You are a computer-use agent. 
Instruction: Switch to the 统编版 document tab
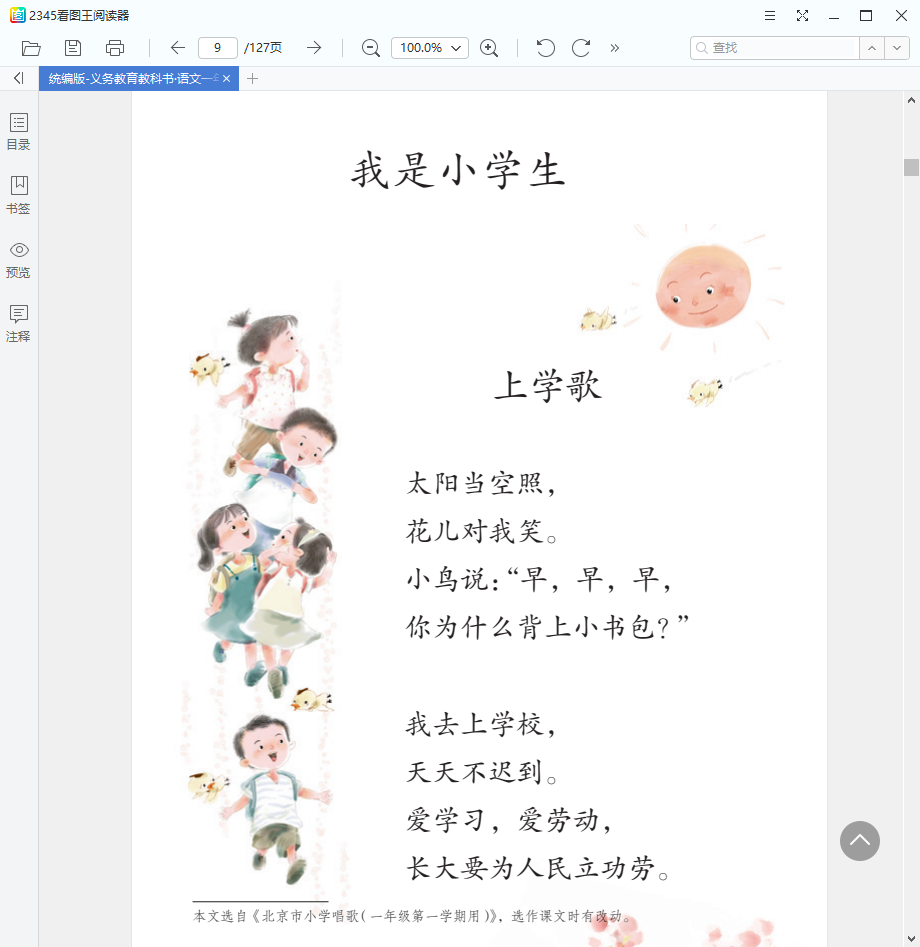[130, 77]
